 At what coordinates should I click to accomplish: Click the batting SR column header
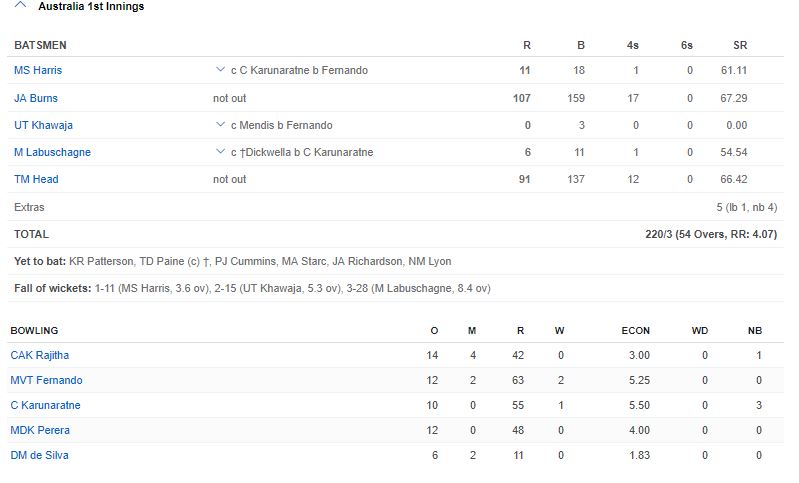tap(740, 45)
